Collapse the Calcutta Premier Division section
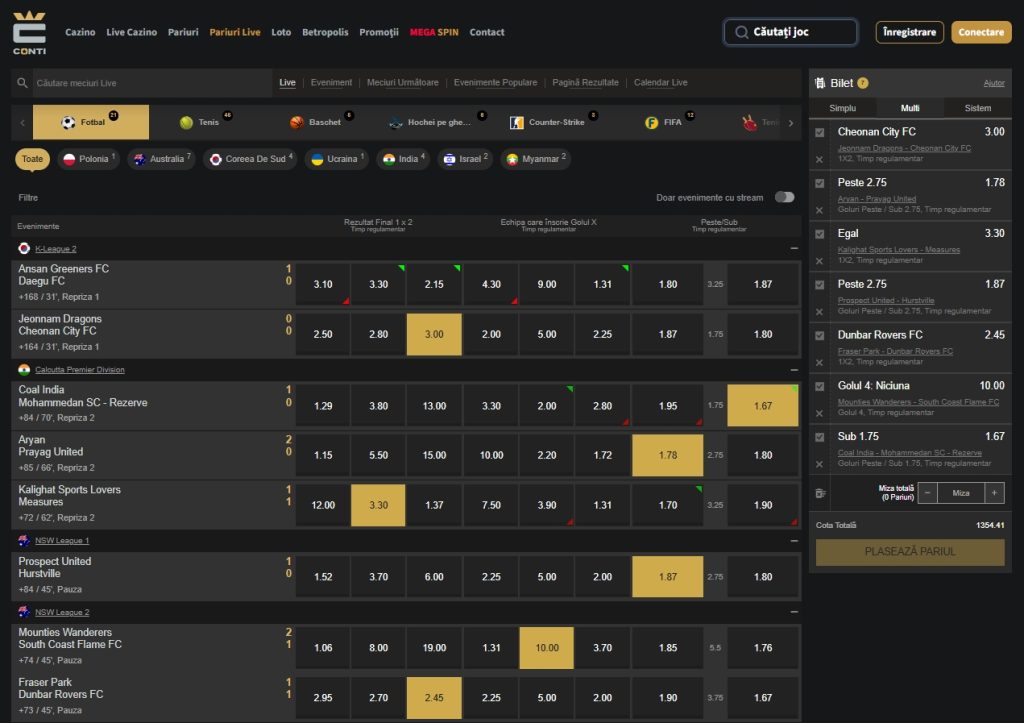1024x723 pixels. [x=793, y=370]
